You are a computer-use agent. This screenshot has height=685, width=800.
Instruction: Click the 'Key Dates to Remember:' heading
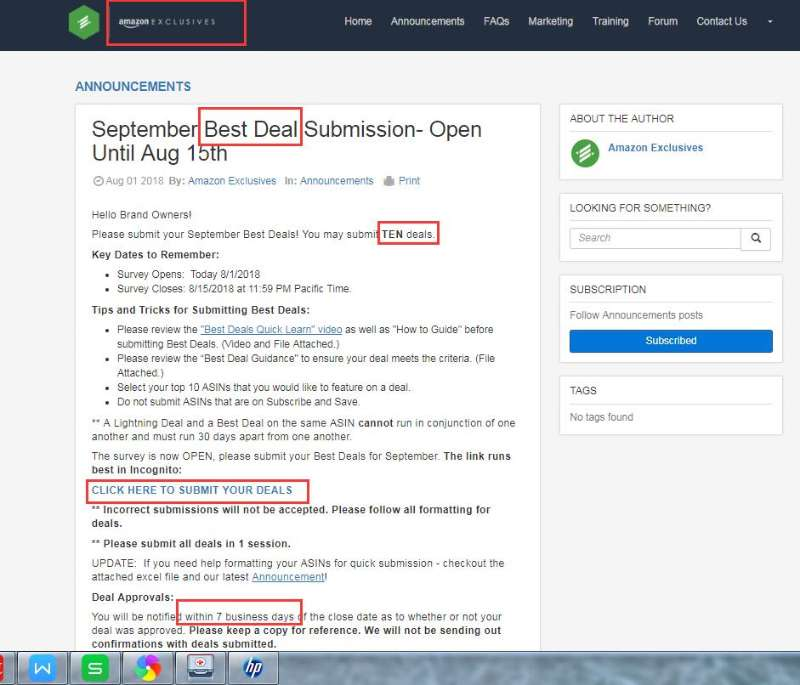[x=156, y=255]
